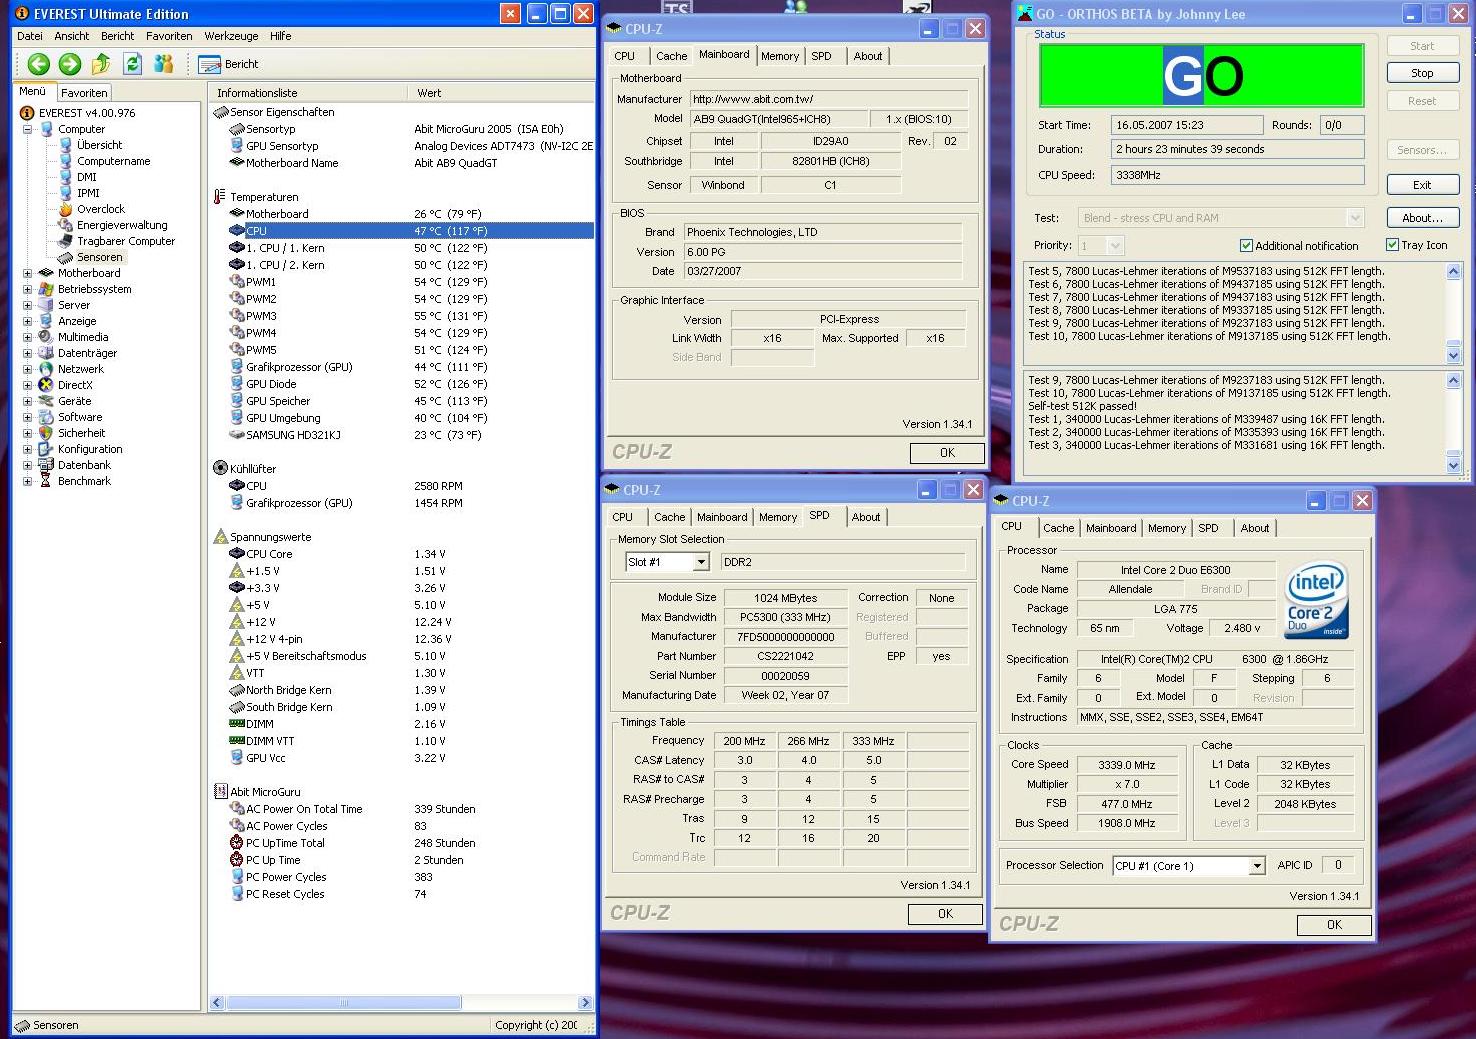Click OK in the Mainboard CPU-Z window
Viewport: 1476px width, 1039px height.
947,453
